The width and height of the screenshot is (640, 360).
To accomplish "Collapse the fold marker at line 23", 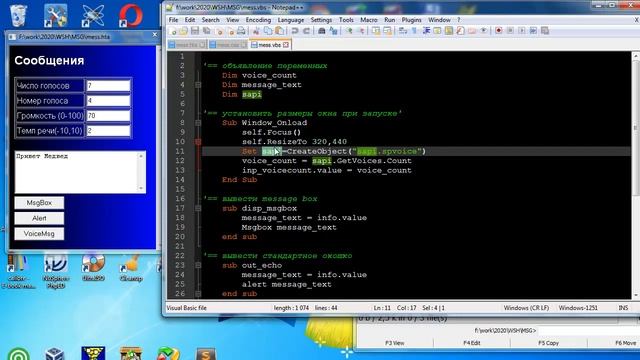I will [198, 265].
